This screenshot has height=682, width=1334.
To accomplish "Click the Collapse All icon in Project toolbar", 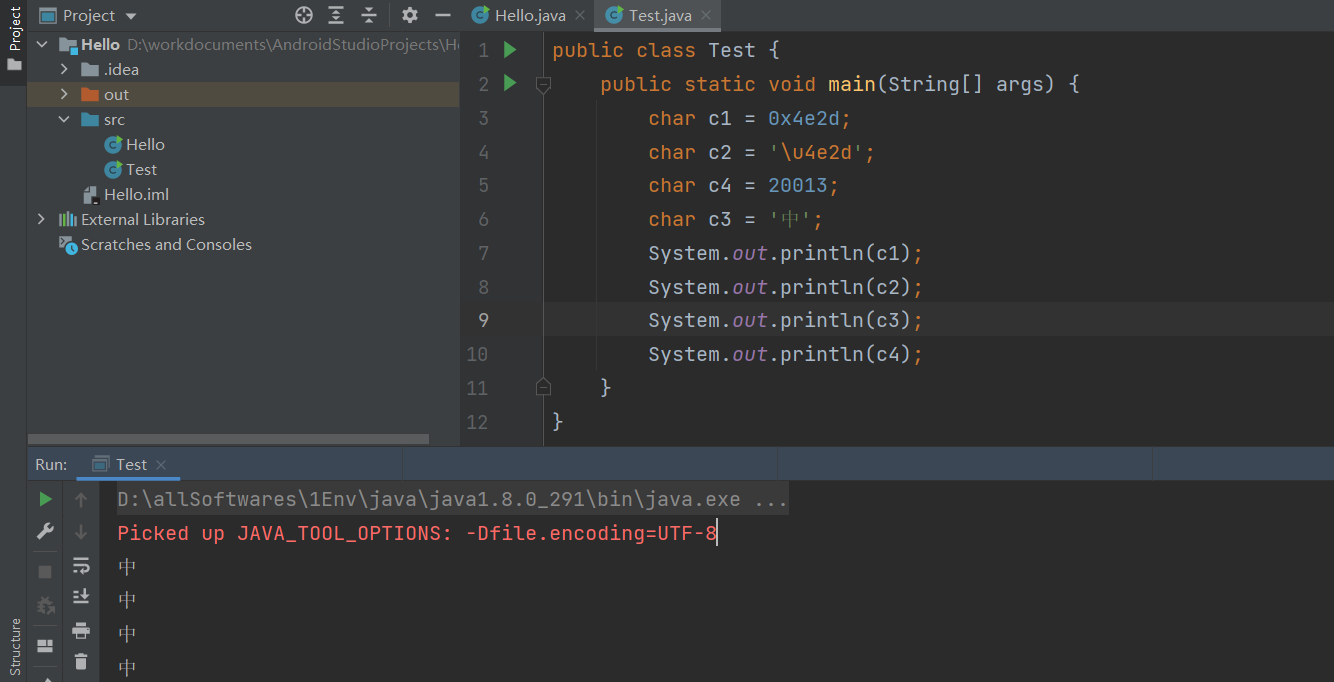I will coord(369,15).
